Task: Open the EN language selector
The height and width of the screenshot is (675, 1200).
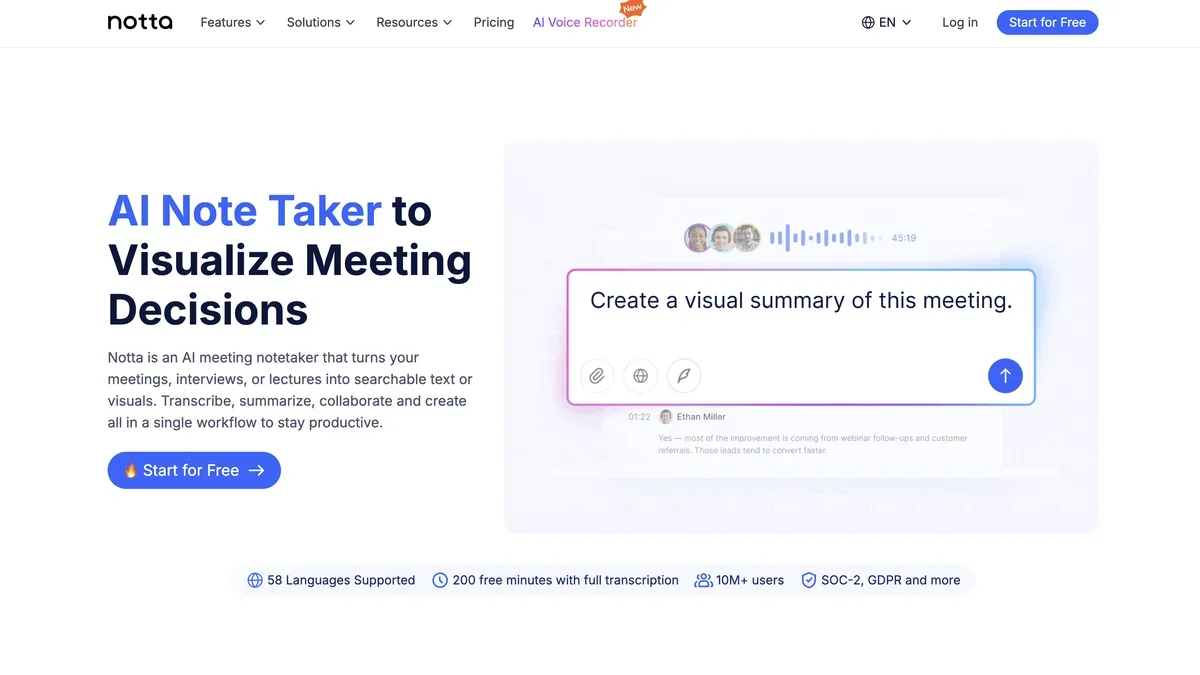Action: tap(886, 22)
